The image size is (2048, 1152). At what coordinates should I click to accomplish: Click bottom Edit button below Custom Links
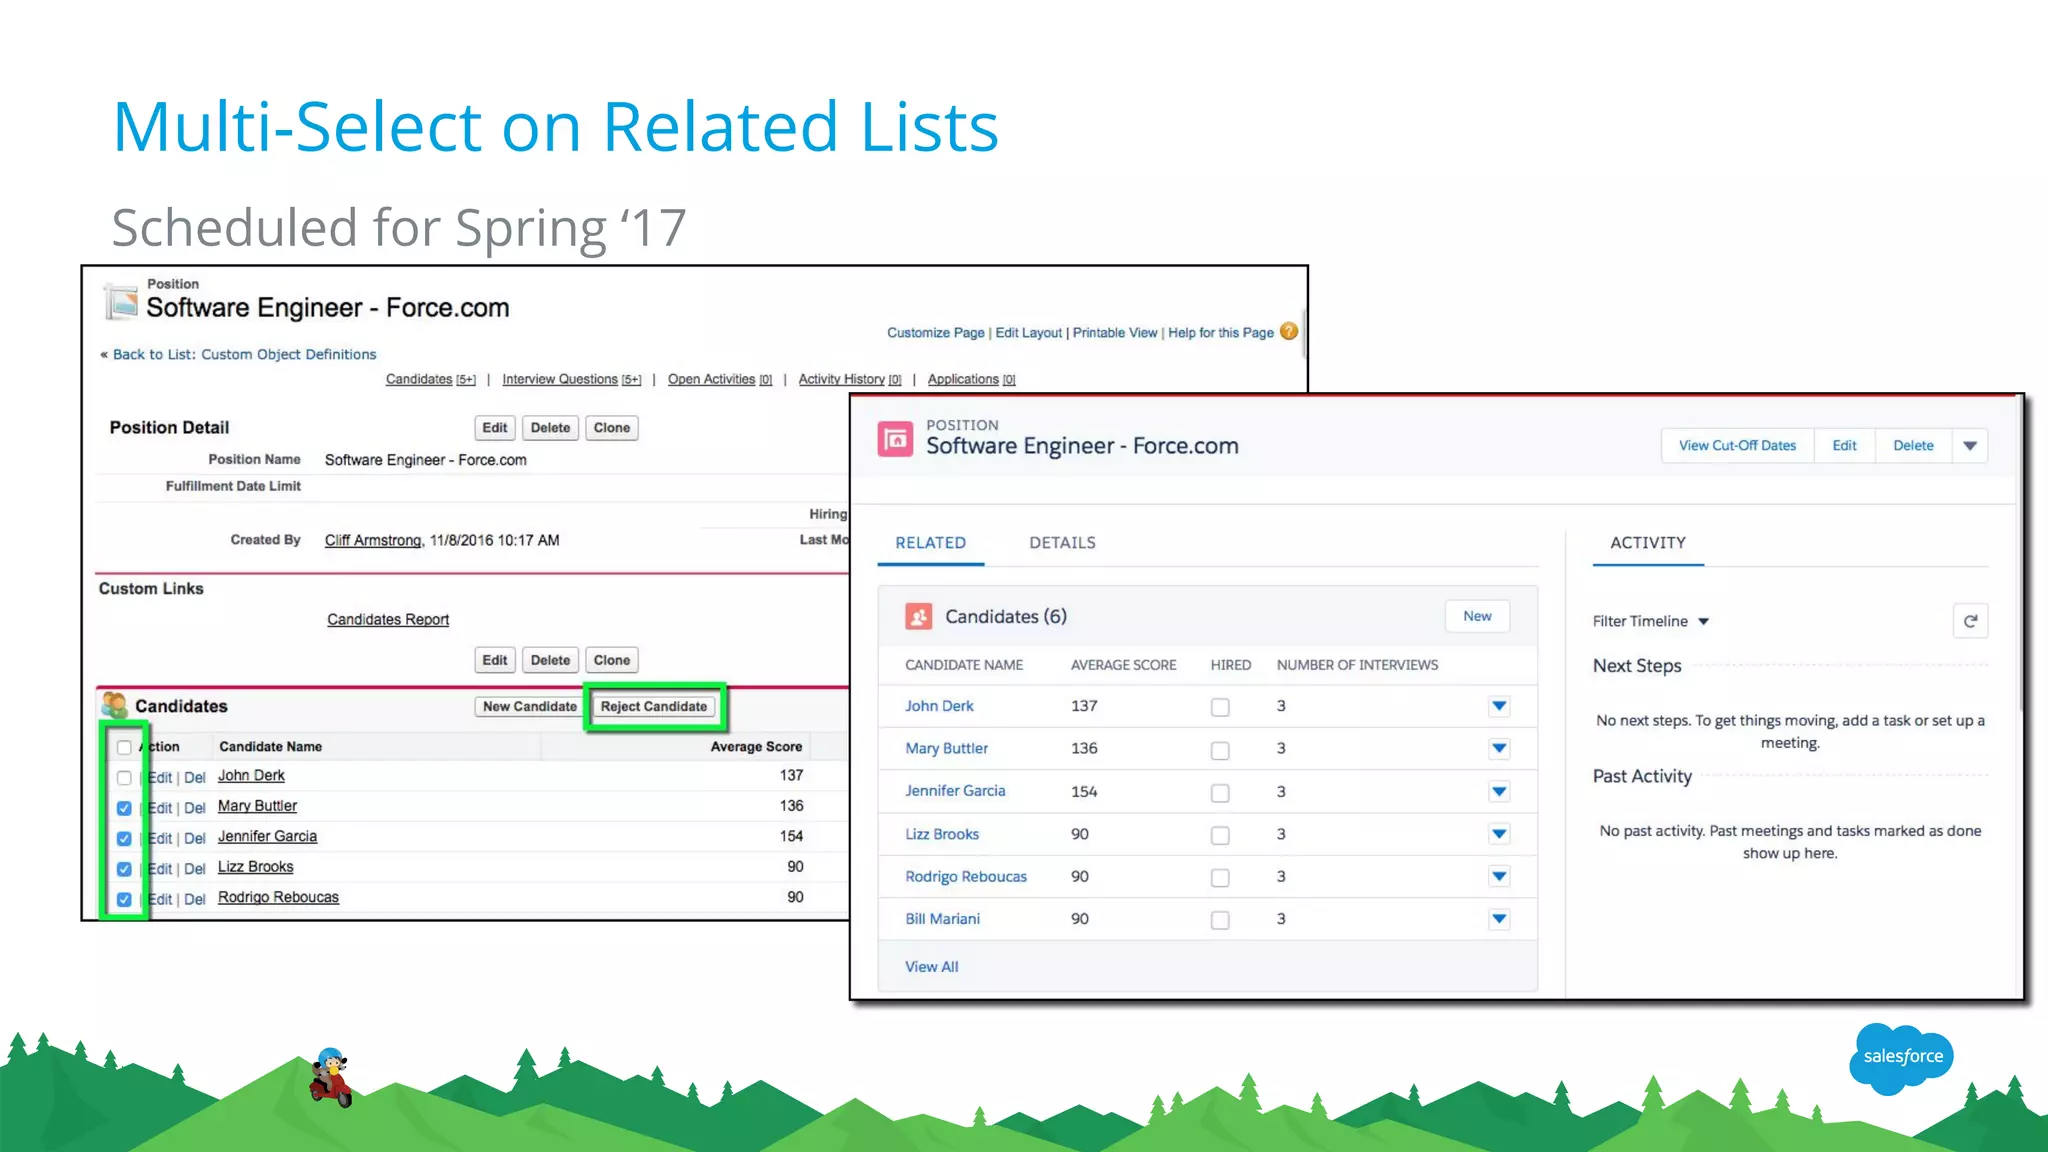tap(494, 660)
